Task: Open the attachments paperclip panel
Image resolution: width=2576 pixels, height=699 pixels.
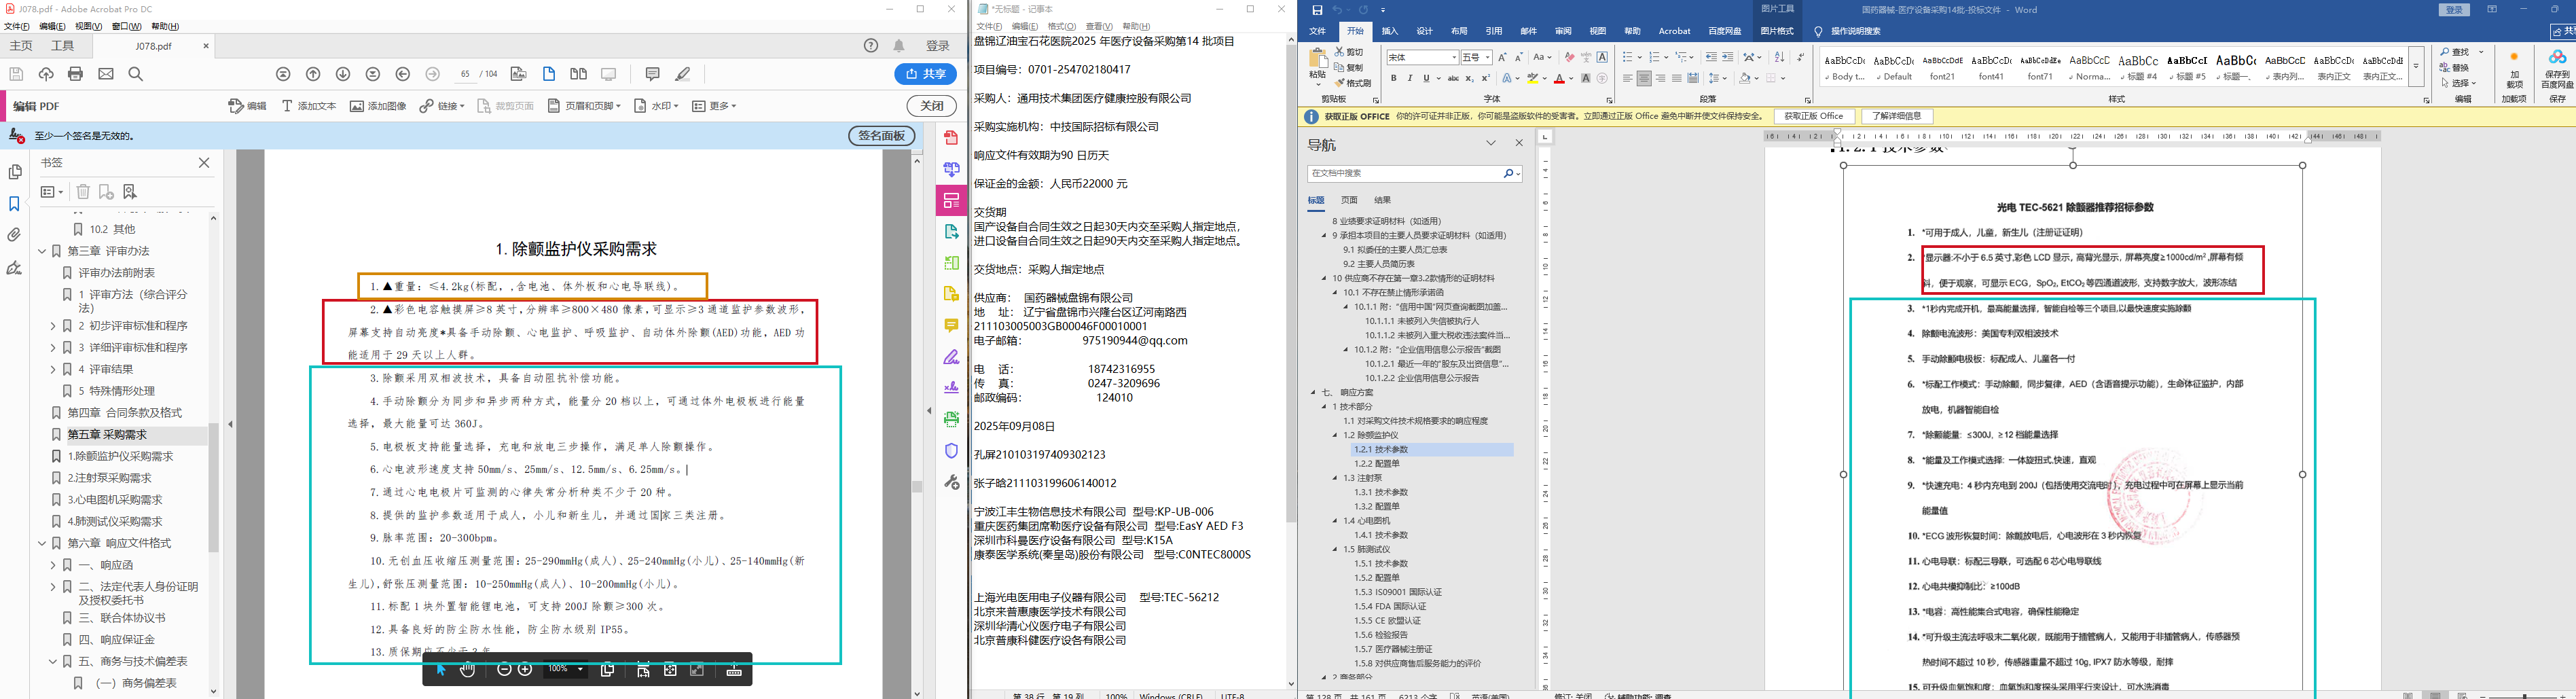Action: (x=15, y=236)
